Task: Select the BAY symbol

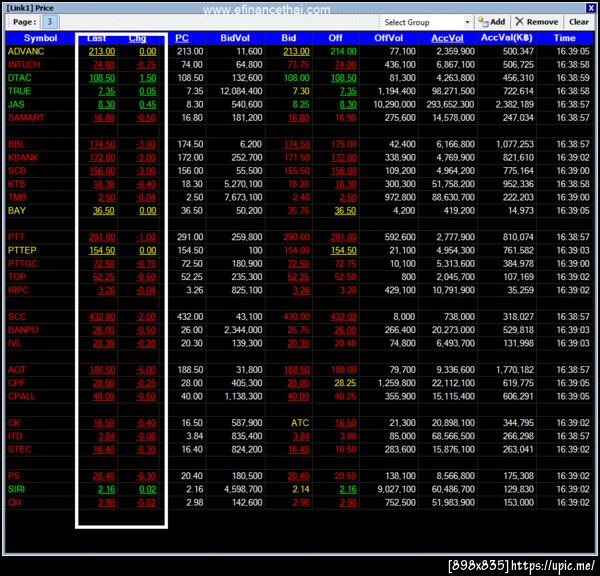Action: [x=17, y=210]
